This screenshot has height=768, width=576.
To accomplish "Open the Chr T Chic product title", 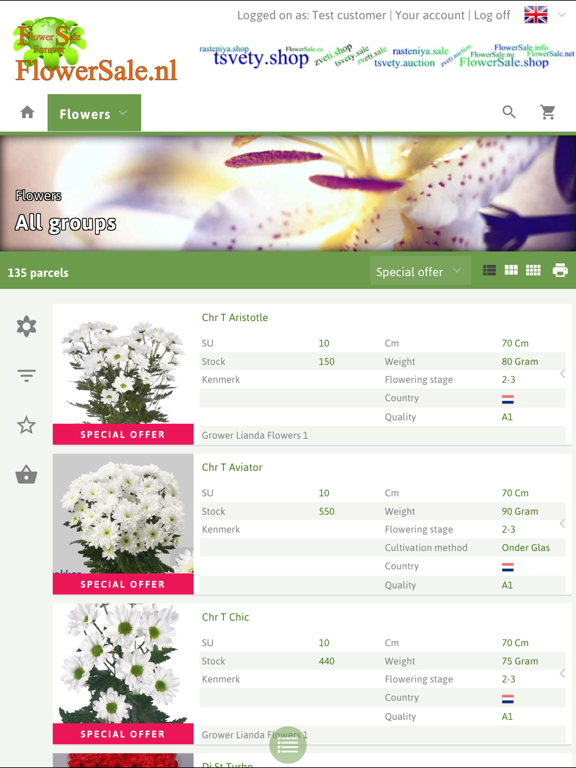I will (x=225, y=617).
